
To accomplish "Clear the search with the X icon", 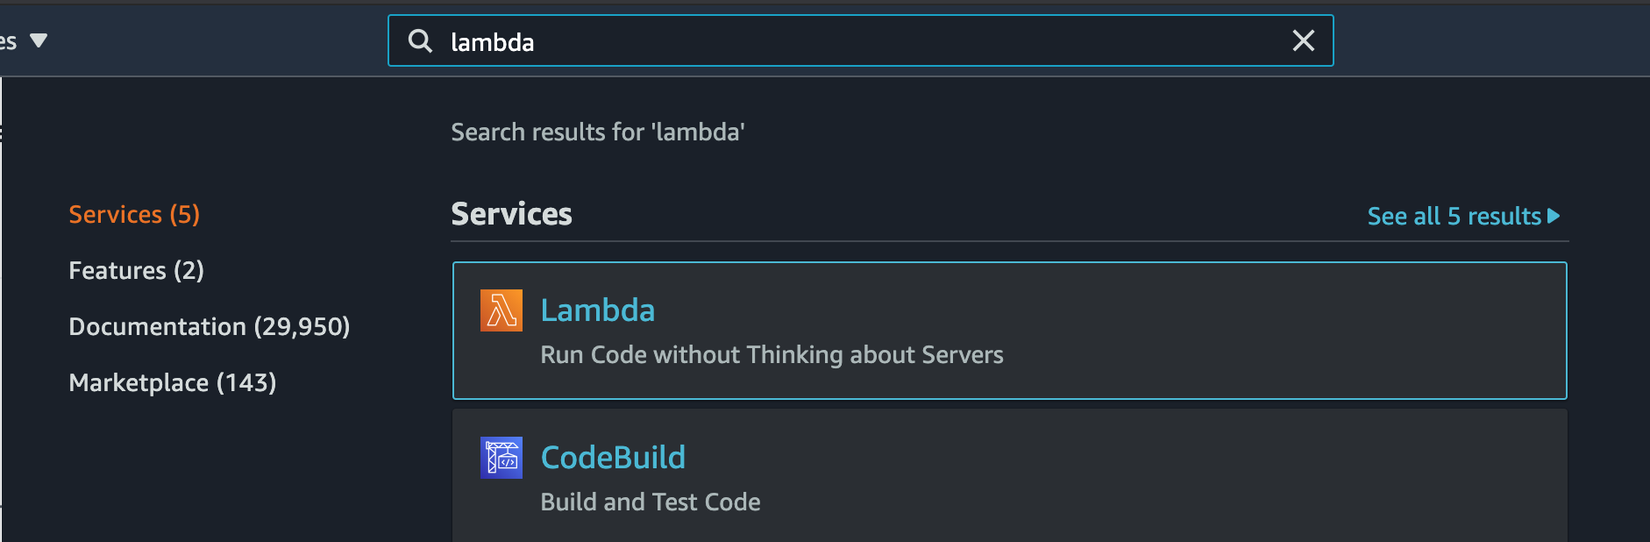I will click(1303, 41).
